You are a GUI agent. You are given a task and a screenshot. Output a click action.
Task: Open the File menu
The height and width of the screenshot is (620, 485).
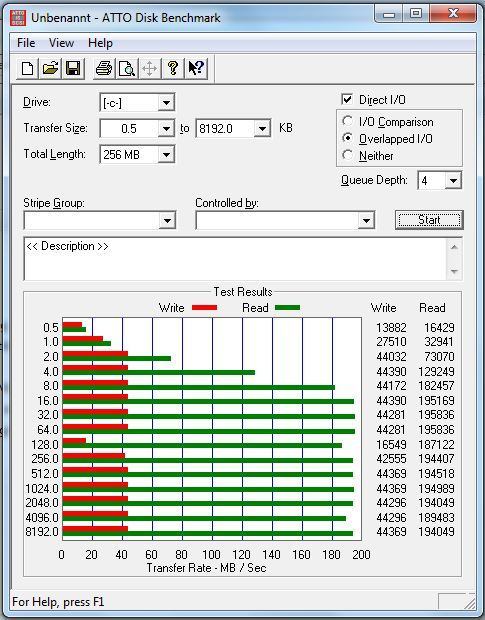pyautogui.click(x=26, y=43)
